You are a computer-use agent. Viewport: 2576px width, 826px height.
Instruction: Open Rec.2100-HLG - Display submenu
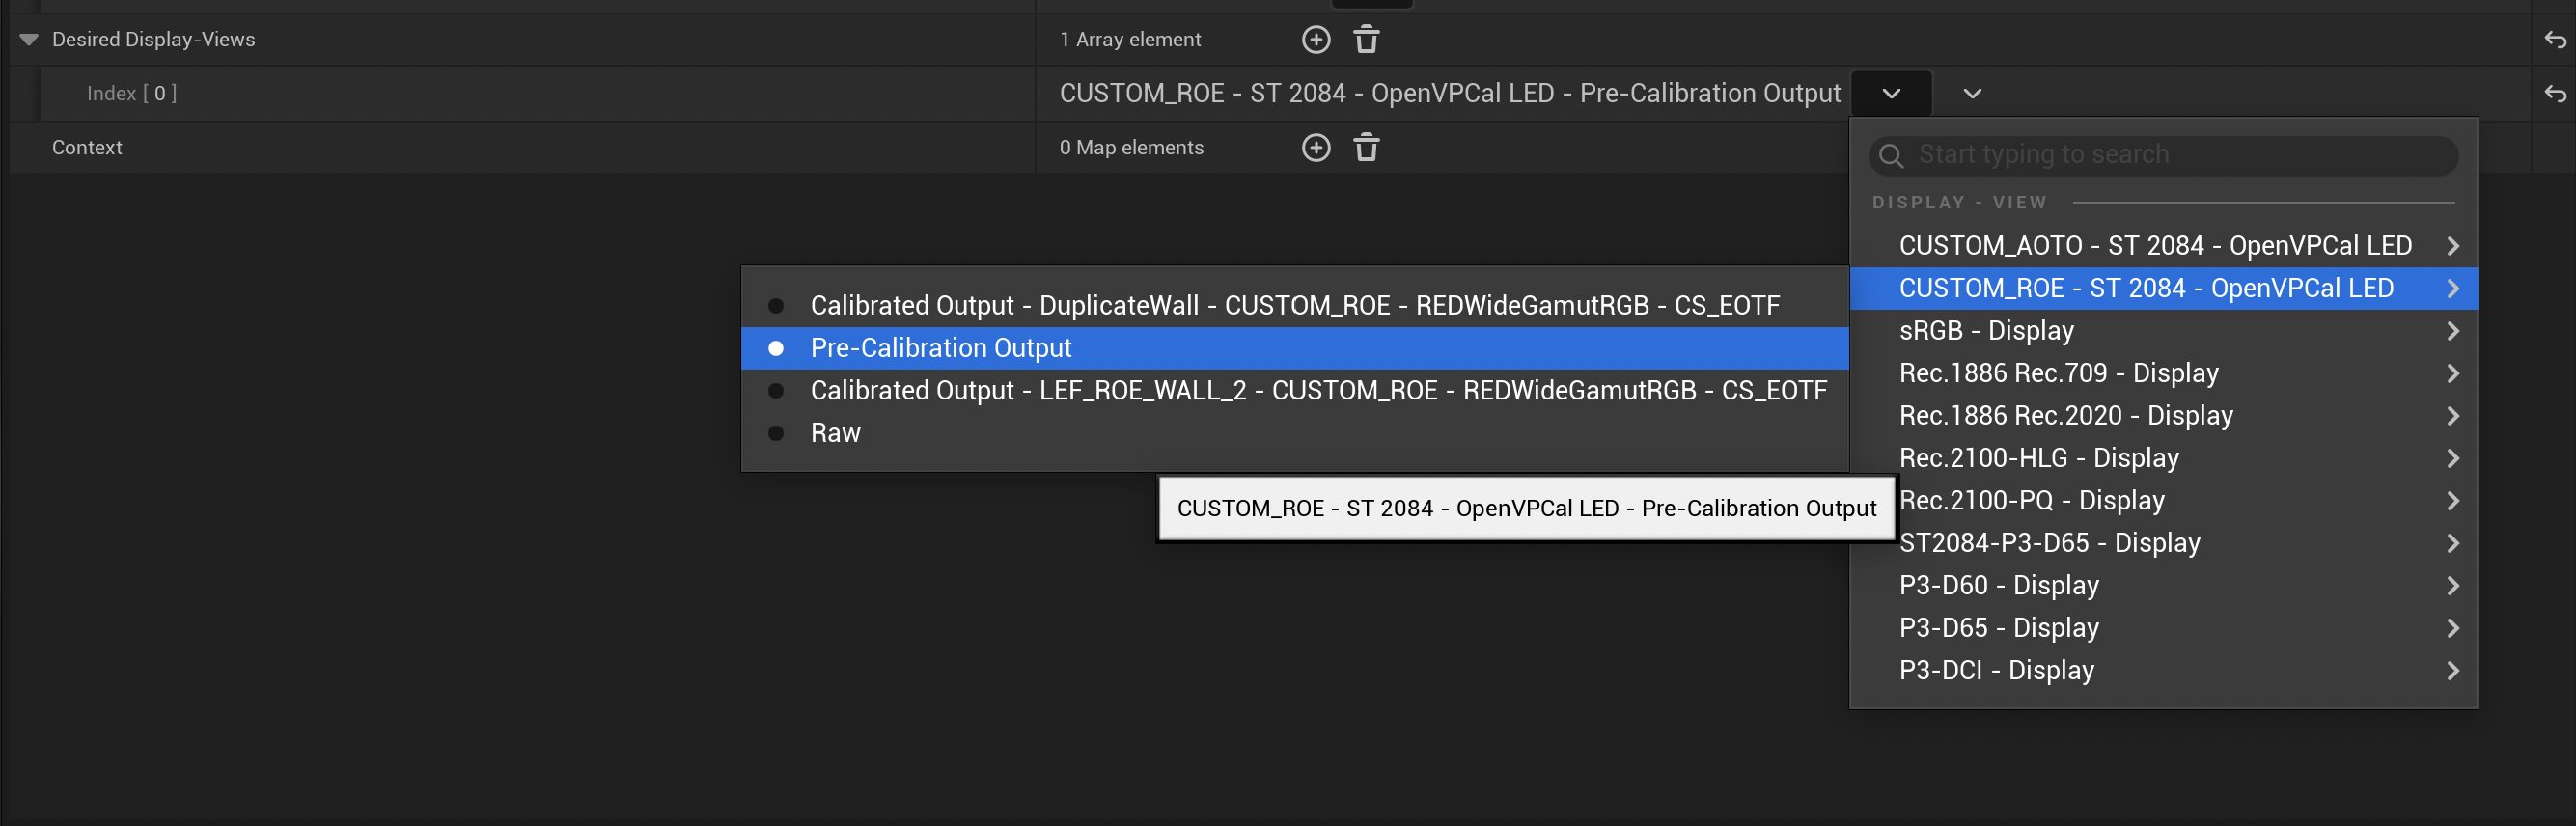pos(2163,459)
